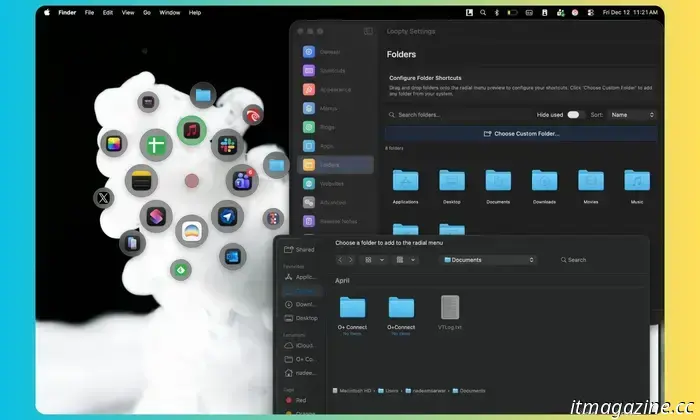The height and width of the screenshot is (420, 700).
Task: Open Desktop in file dialog sidebar
Action: (x=300, y=318)
